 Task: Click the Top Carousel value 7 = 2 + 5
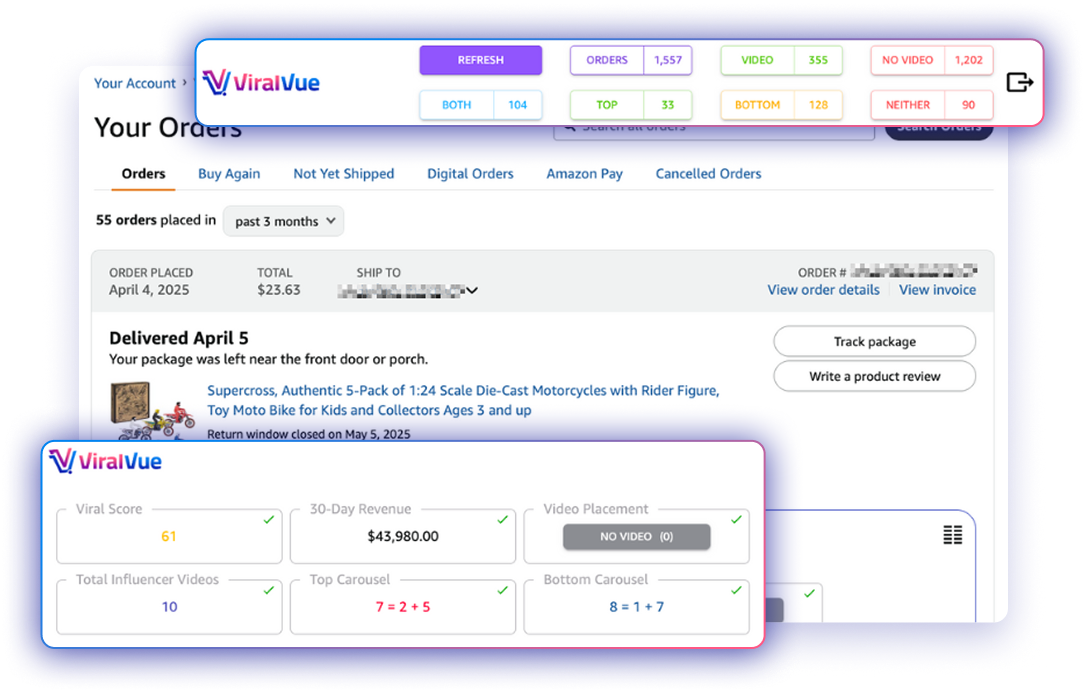click(x=403, y=607)
